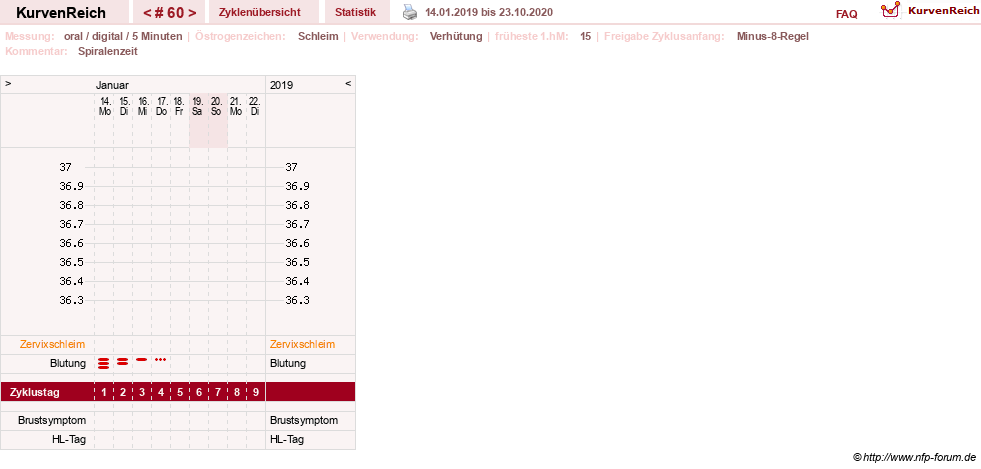Viewport: 981px width, 469px height.
Task: Click the left 'Blutung' row label
Action: 68,363
